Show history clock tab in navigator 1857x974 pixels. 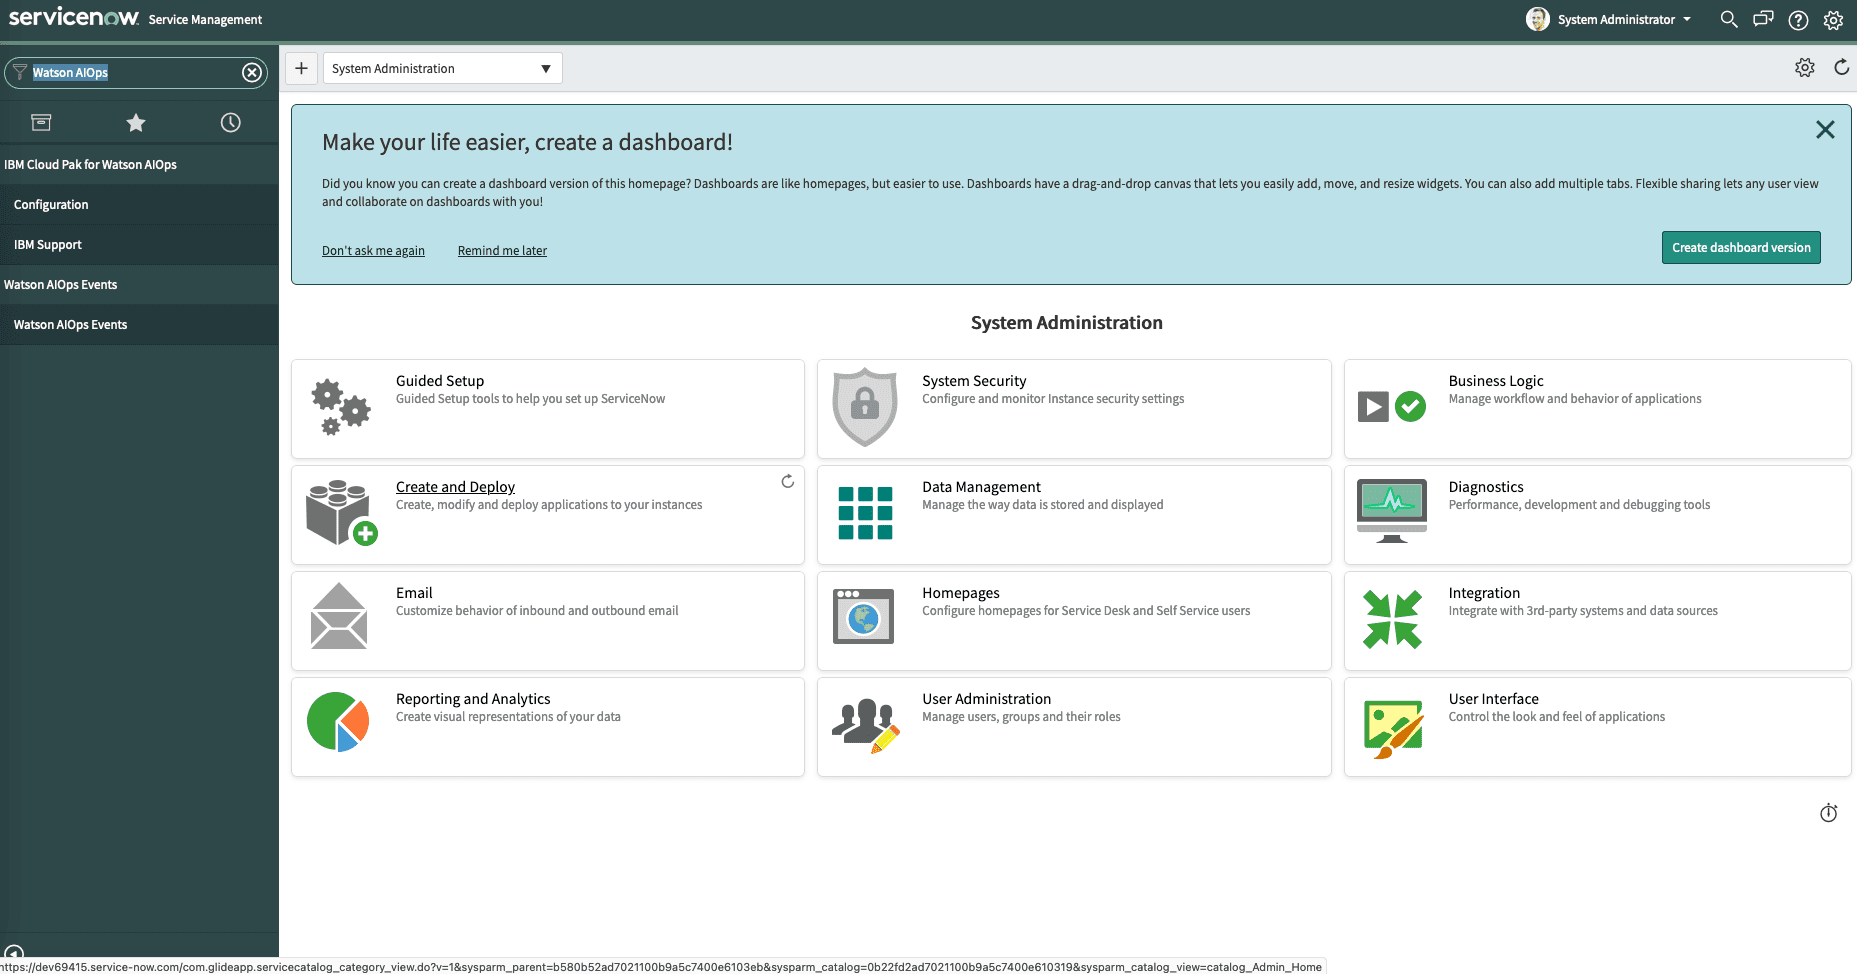pyautogui.click(x=231, y=123)
